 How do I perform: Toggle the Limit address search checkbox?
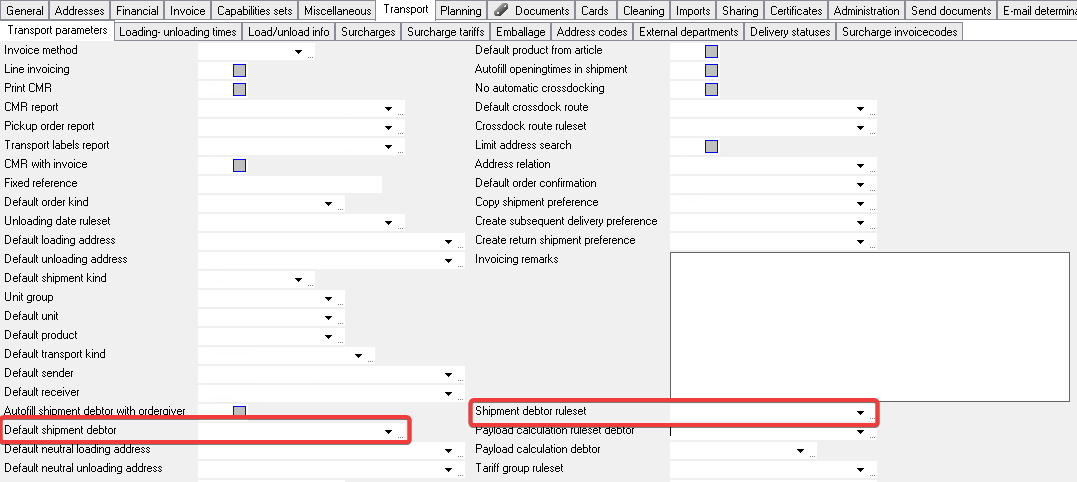click(x=711, y=146)
